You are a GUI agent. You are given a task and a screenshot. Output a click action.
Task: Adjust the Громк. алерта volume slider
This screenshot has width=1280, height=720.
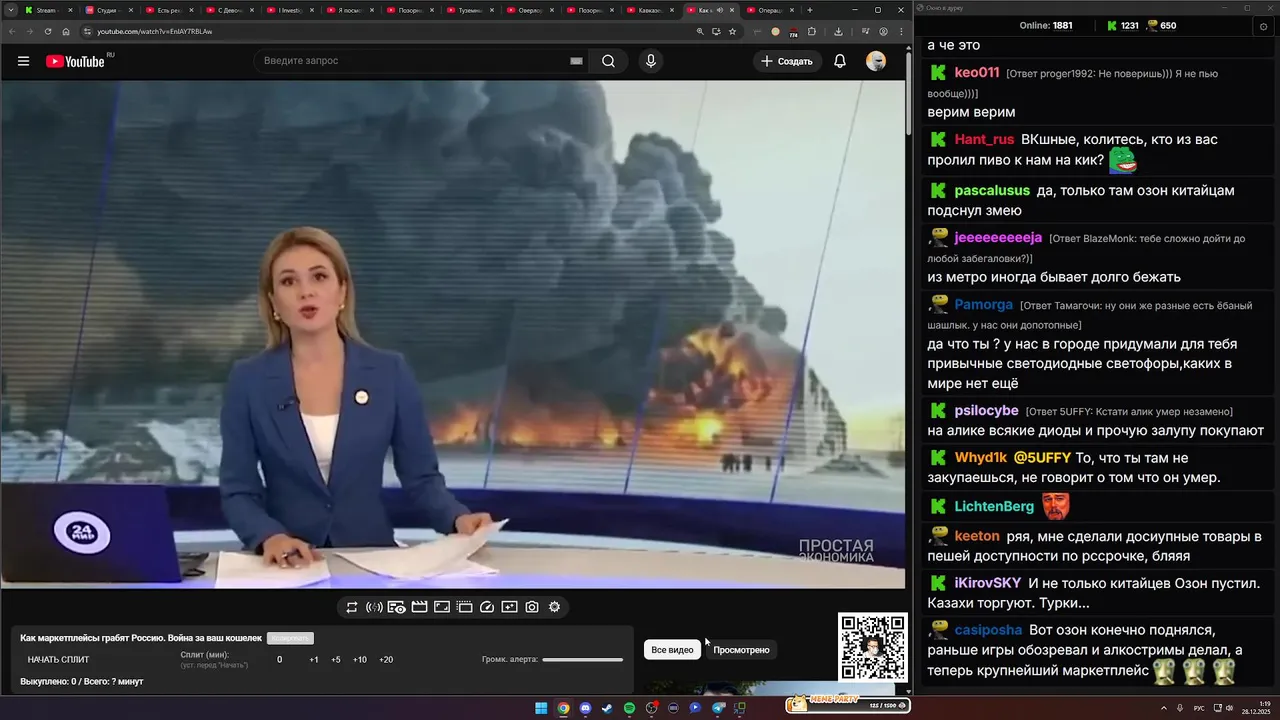pos(582,659)
